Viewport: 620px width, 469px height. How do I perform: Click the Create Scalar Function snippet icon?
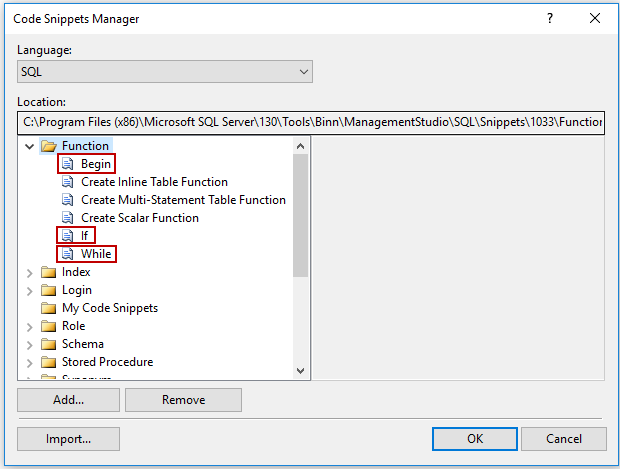[68, 218]
